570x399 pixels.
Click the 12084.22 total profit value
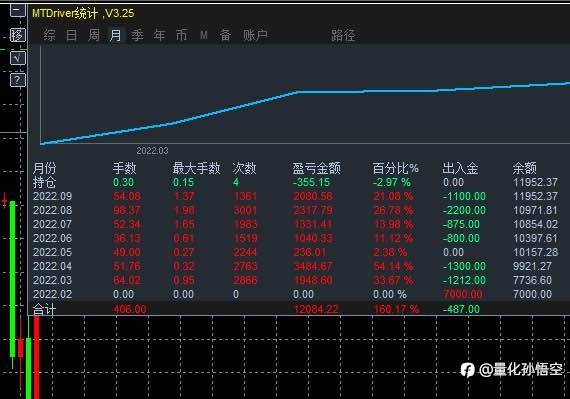coord(316,309)
